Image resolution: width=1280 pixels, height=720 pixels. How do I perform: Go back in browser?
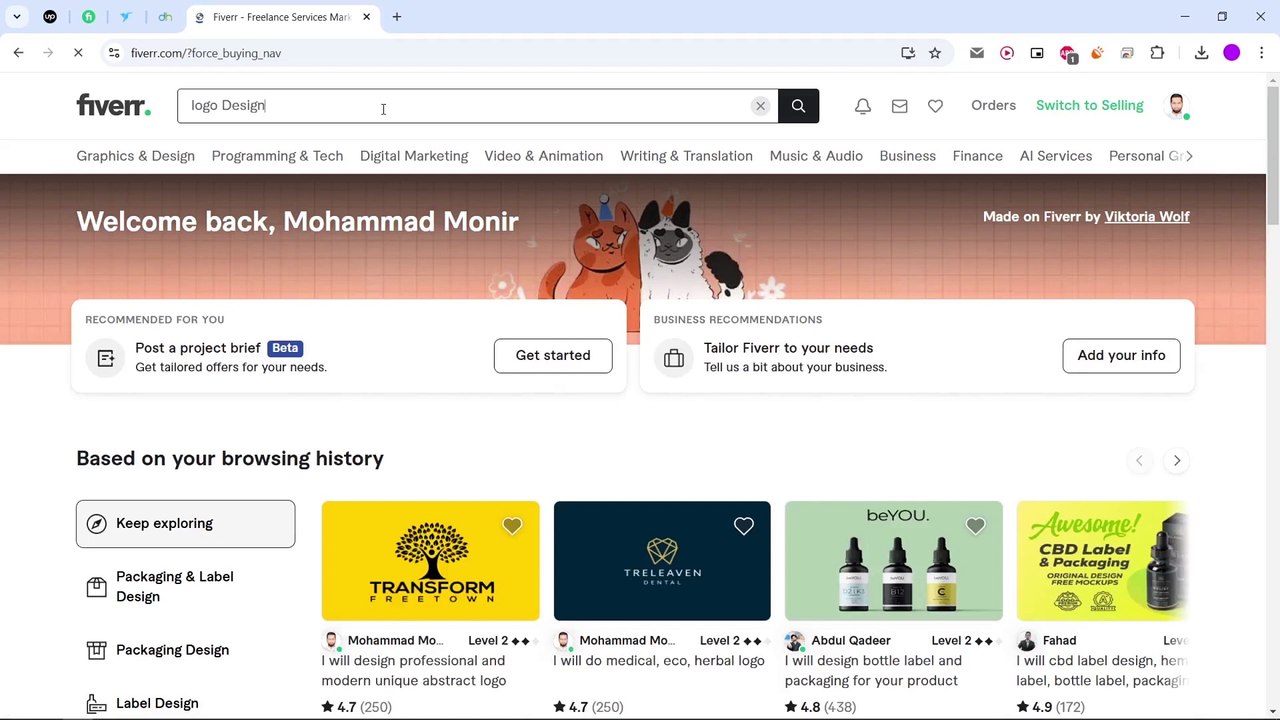click(x=19, y=53)
